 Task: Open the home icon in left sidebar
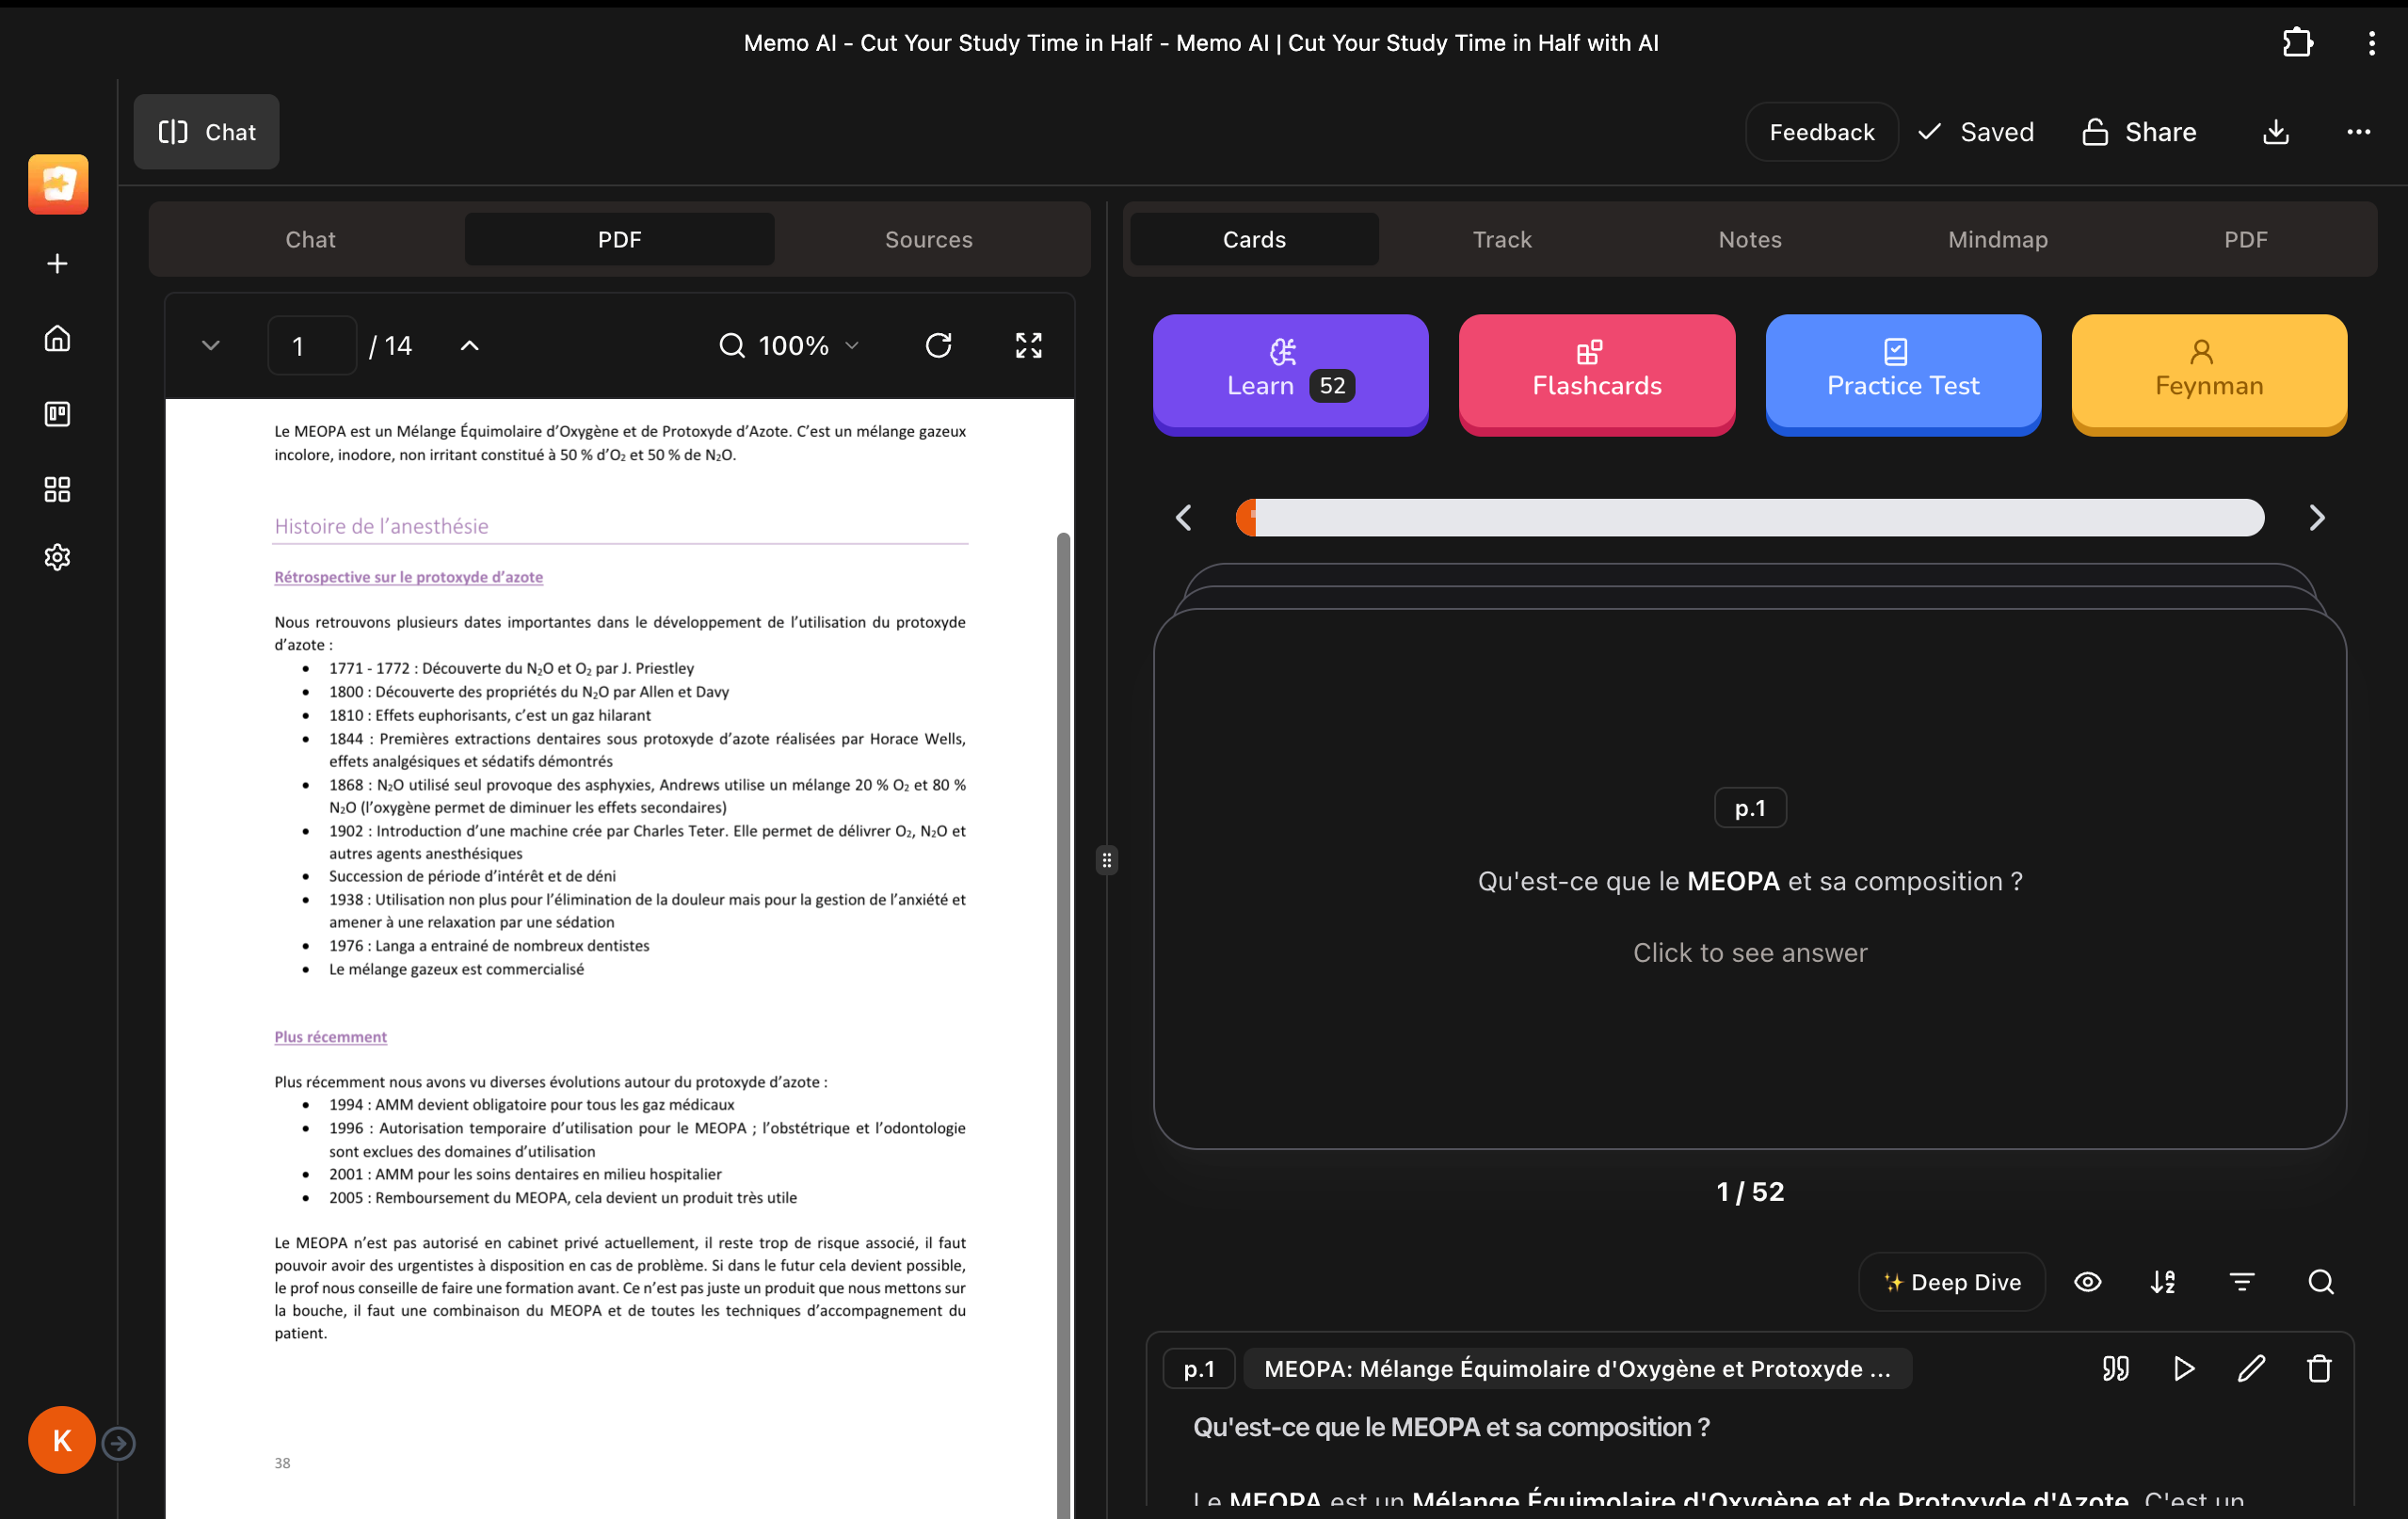[x=57, y=338]
